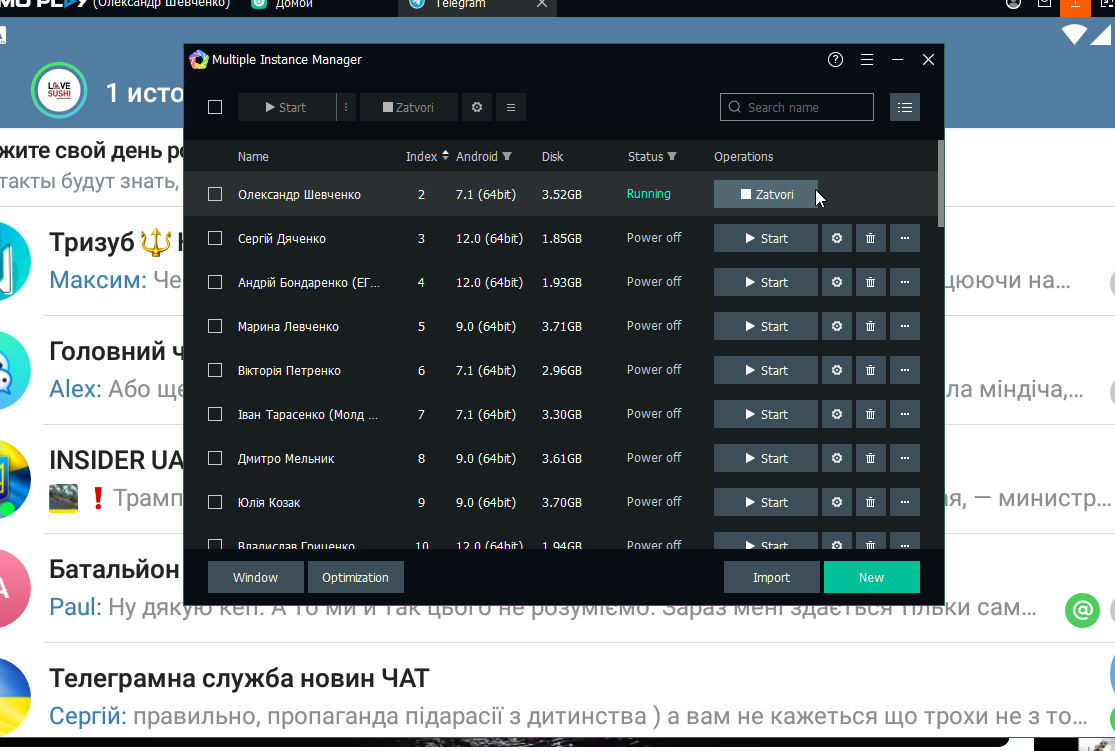Open hamburger menu in Instance Manager title bar
This screenshot has height=751, width=1115.
(x=867, y=60)
